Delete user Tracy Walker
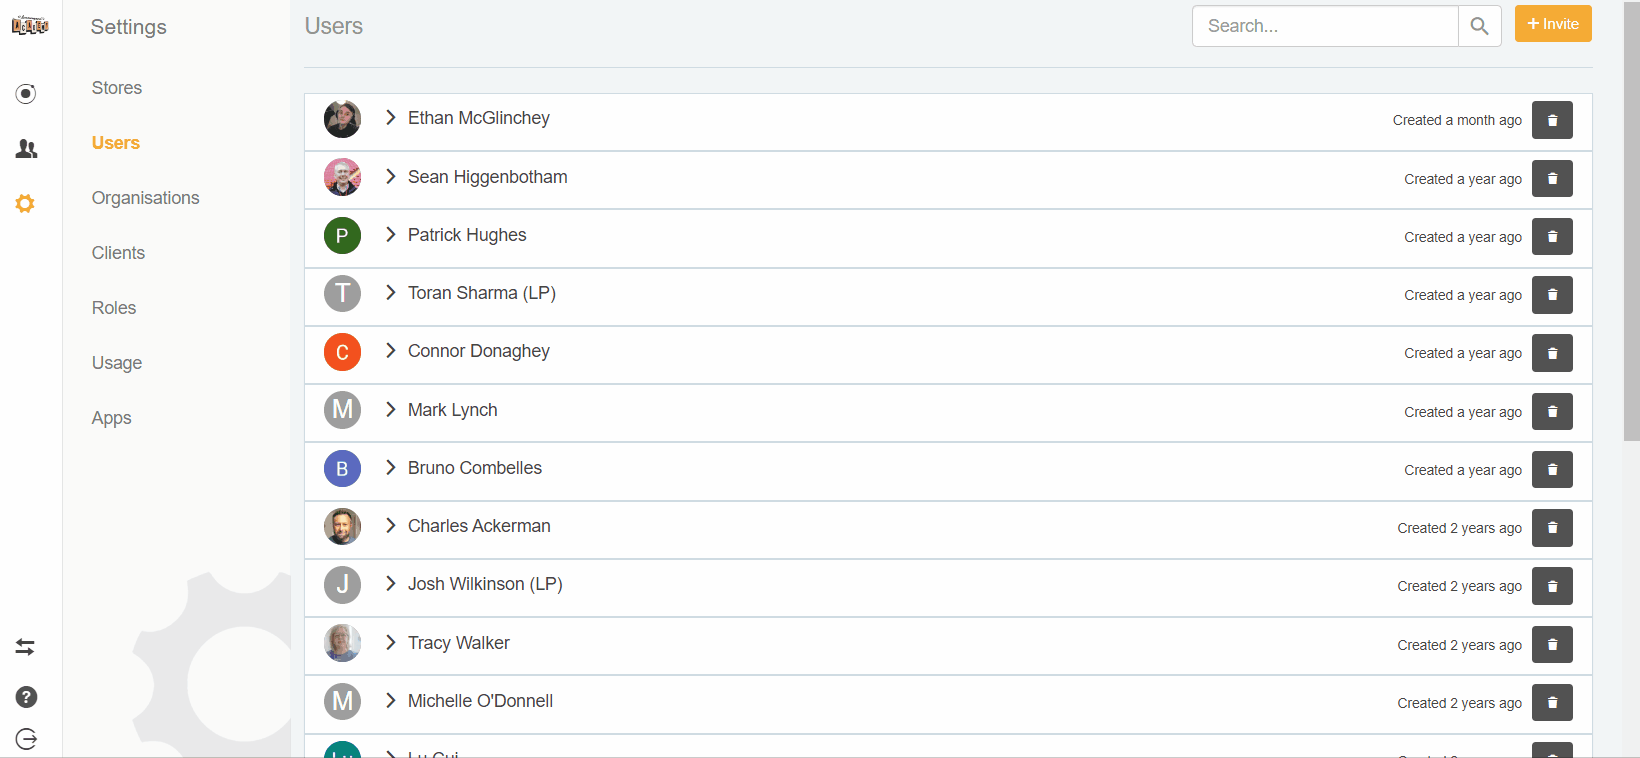 [1552, 645]
